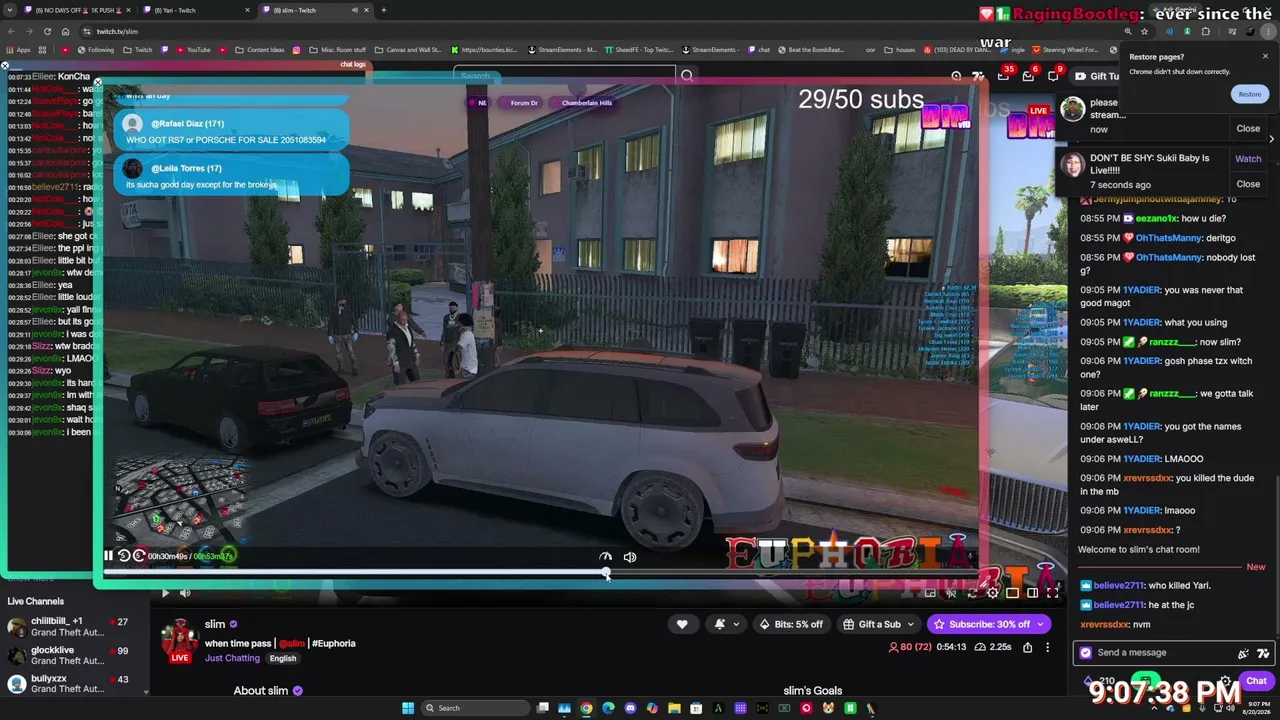Image resolution: width=1280 pixels, height=720 pixels.
Task: Open Canvas and Wall St... bookmark folder
Action: tap(408, 50)
